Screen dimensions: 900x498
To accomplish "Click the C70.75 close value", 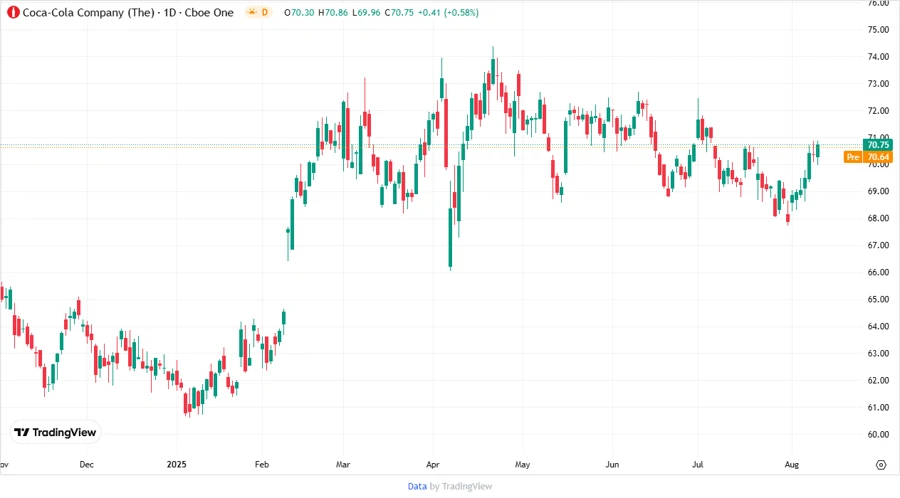I will 399,13.
